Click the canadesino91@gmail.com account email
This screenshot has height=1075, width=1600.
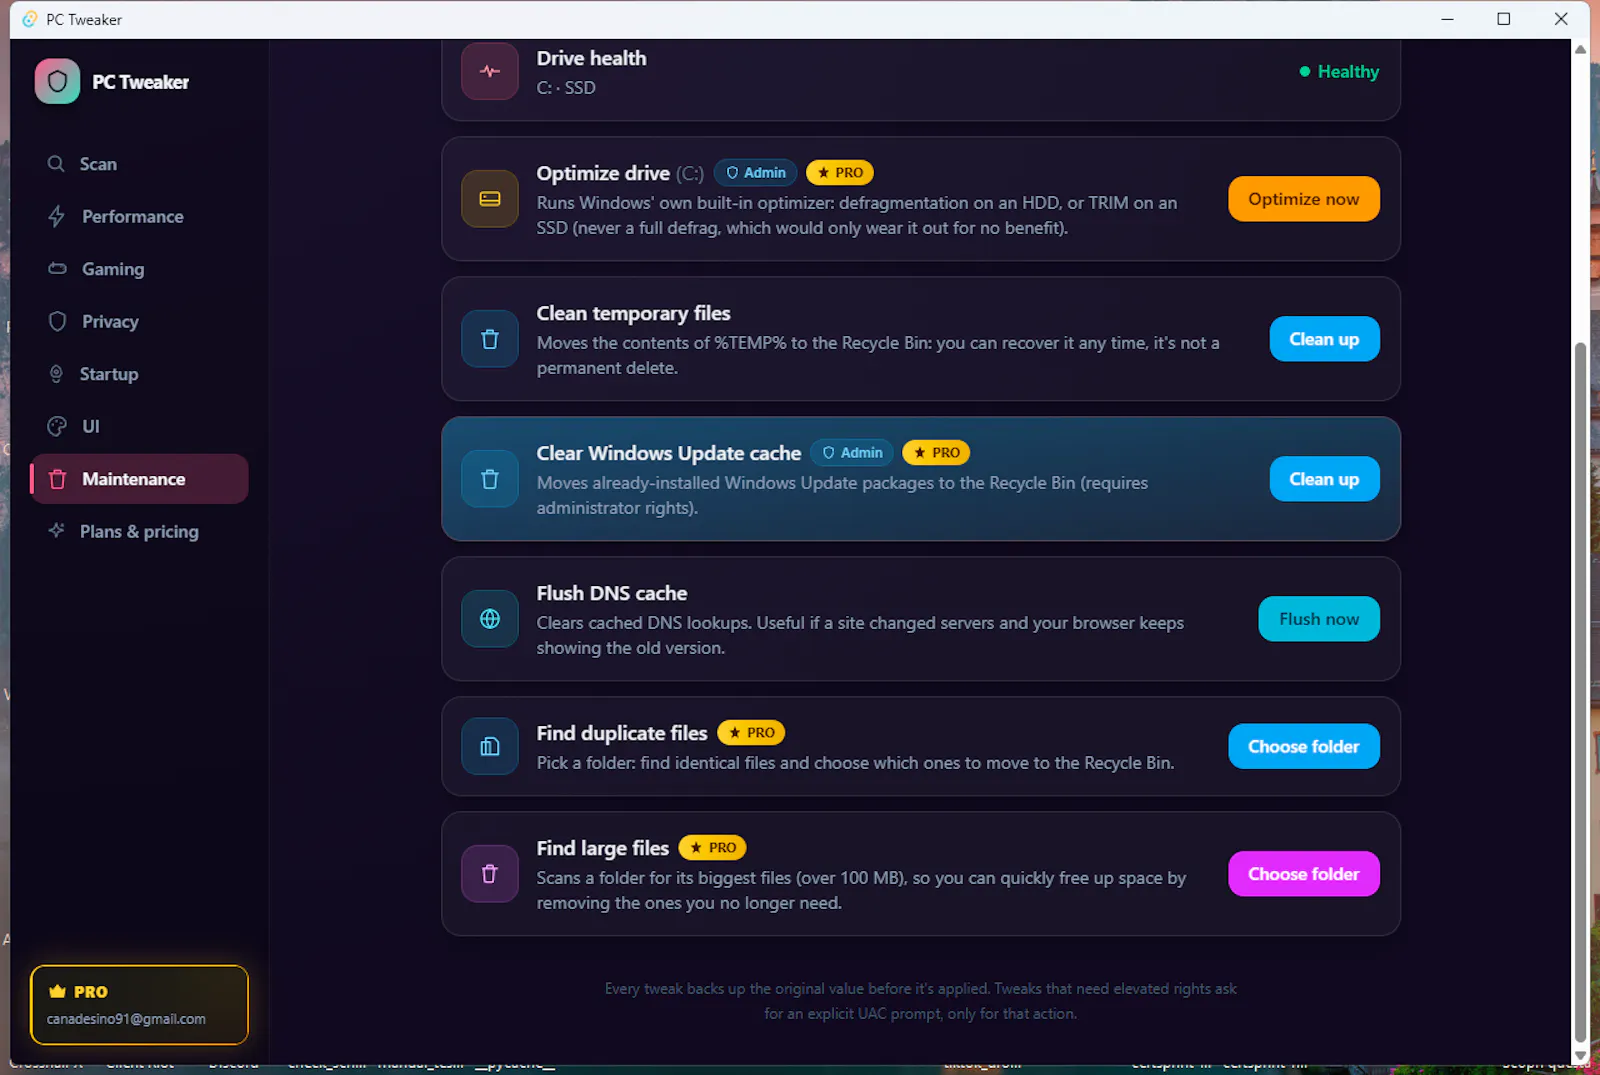(x=126, y=1019)
